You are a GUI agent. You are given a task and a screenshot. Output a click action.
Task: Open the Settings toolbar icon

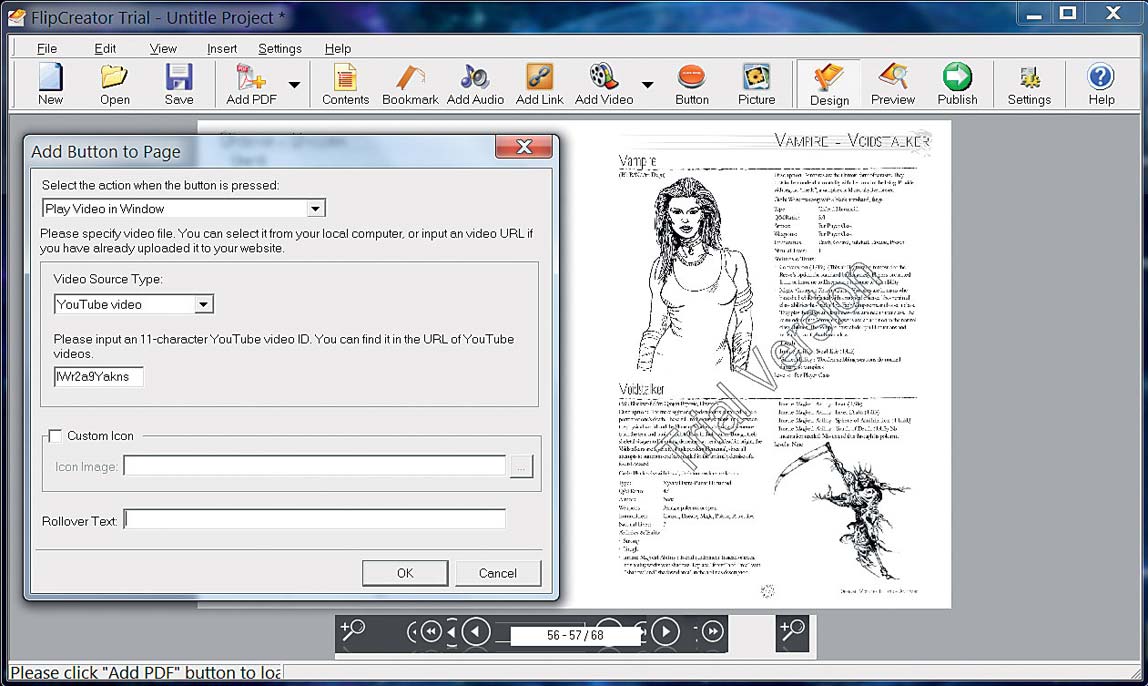1029,84
